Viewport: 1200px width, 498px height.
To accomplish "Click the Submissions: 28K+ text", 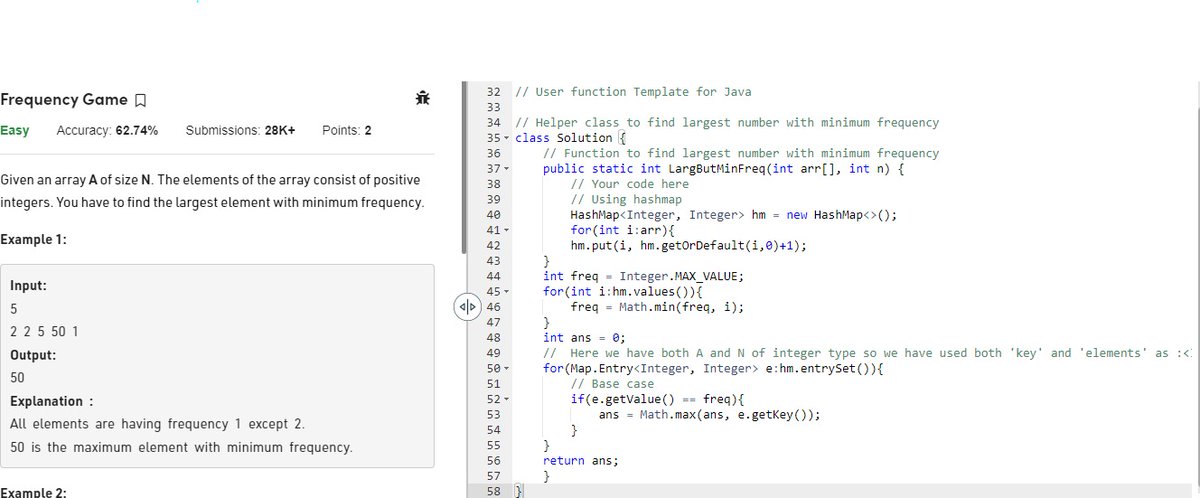I will click(241, 131).
